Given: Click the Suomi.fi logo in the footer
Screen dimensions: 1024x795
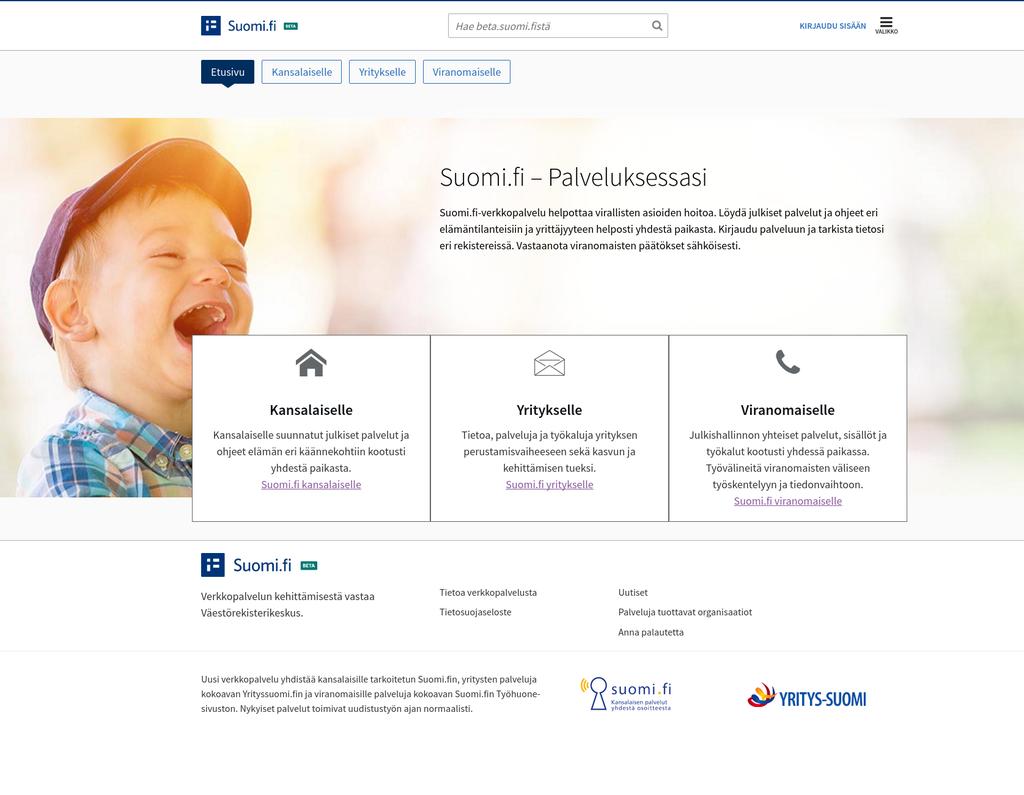Looking at the screenshot, I should click(246, 565).
